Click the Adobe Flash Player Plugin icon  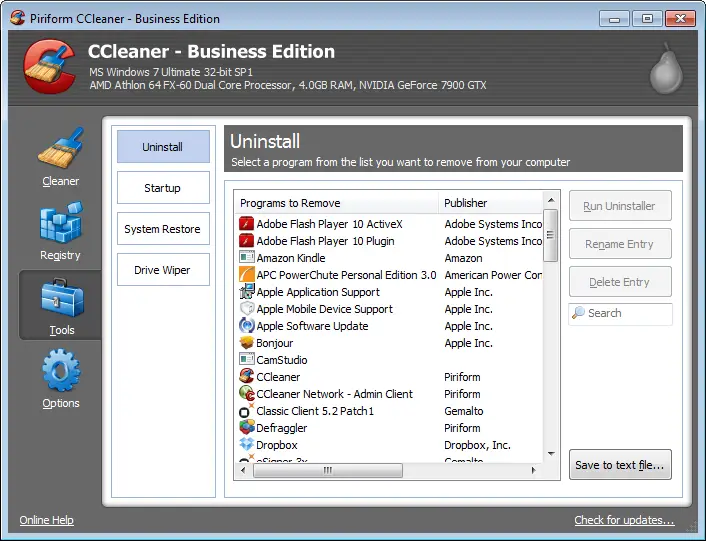[246, 241]
